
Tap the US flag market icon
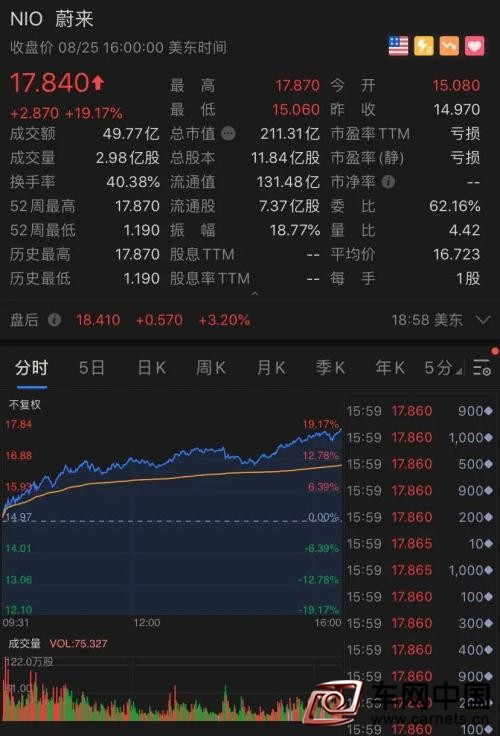(x=398, y=46)
